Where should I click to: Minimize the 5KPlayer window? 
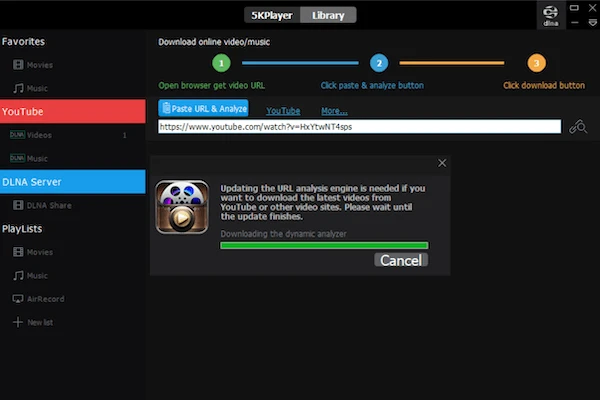[574, 23]
